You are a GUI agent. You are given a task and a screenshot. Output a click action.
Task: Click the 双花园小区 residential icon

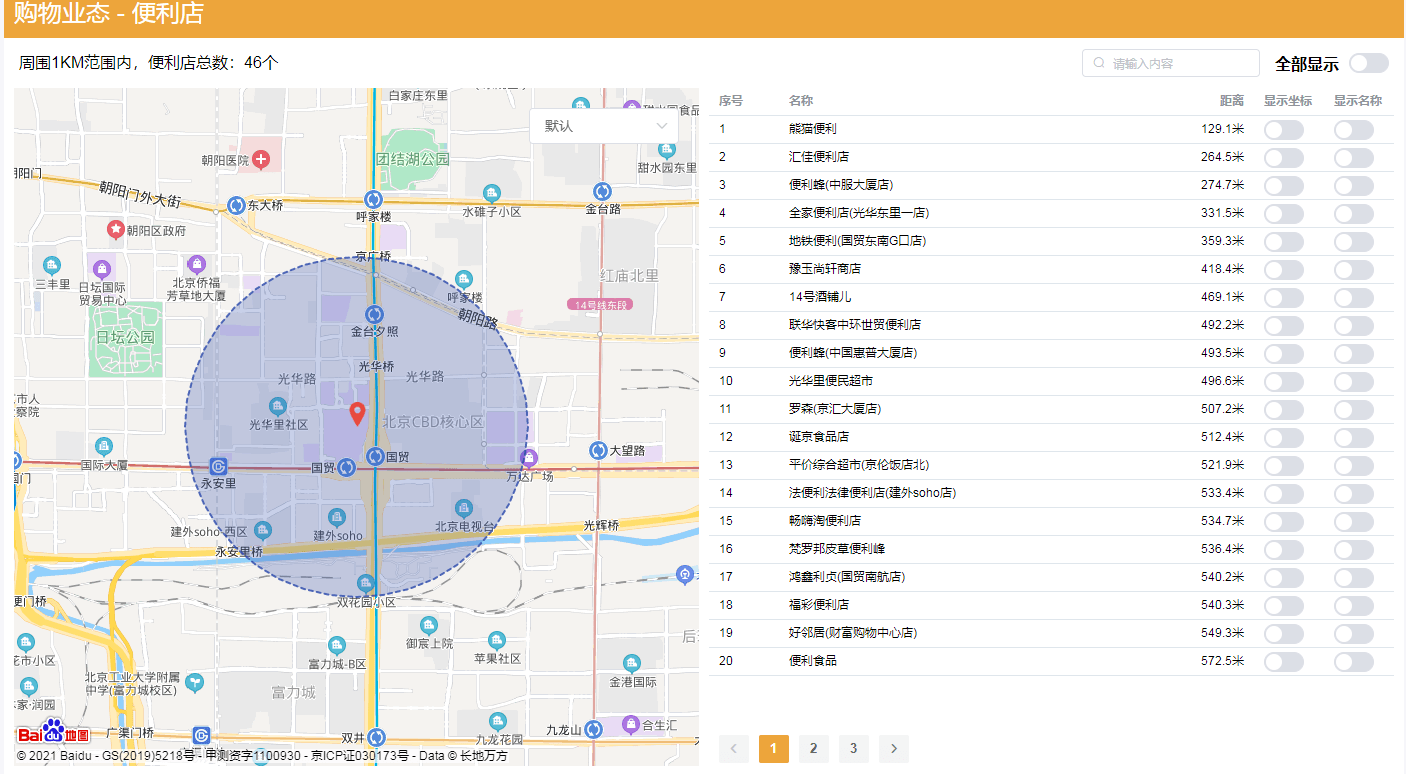(x=366, y=583)
